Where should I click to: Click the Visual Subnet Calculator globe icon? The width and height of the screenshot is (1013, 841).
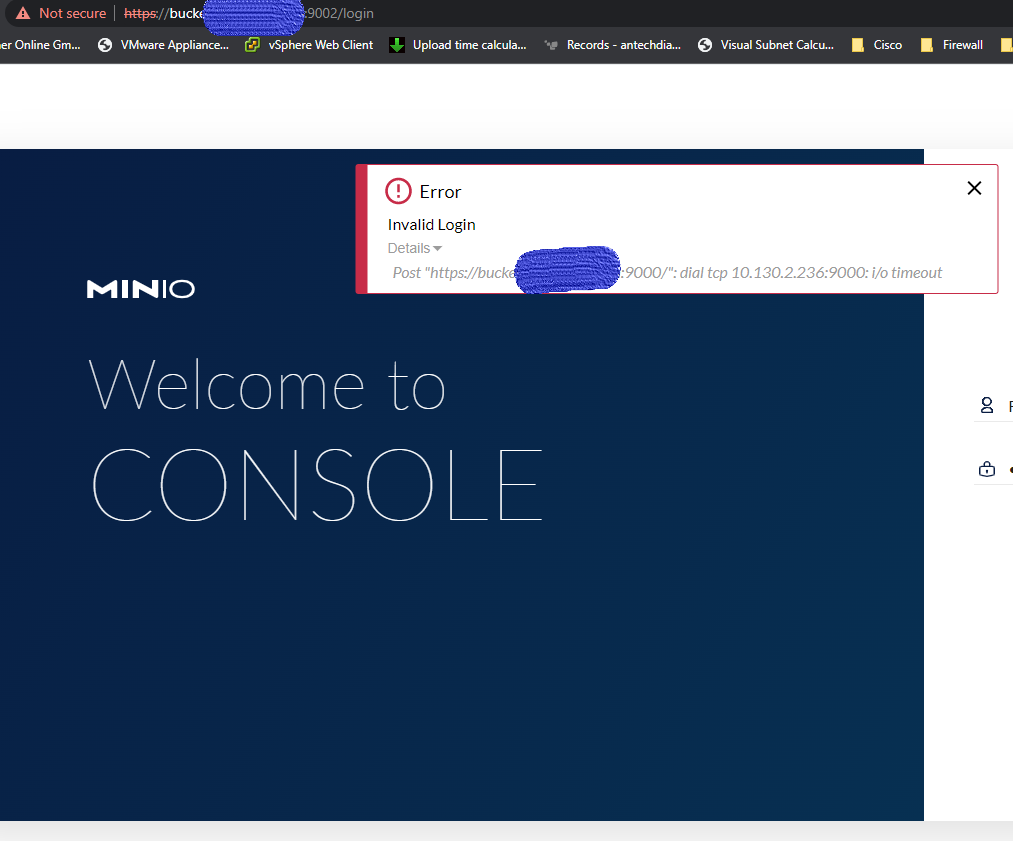[705, 45]
